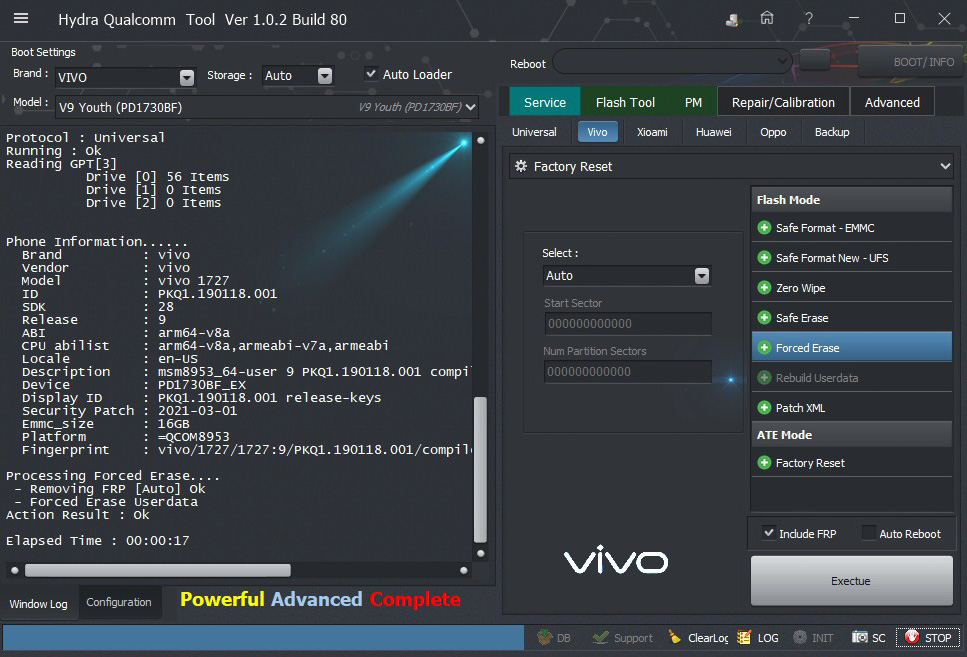Disable the Auto Loader checkbox
The width and height of the screenshot is (967, 657).
point(372,74)
